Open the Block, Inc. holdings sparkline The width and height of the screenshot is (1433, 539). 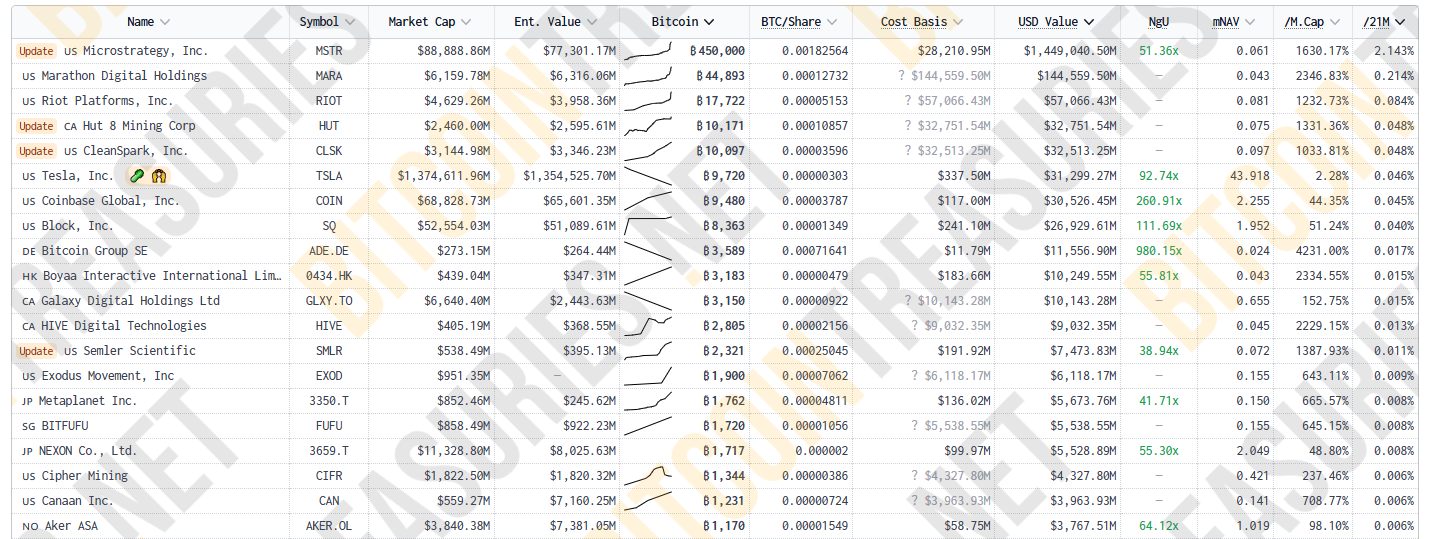pos(648,226)
